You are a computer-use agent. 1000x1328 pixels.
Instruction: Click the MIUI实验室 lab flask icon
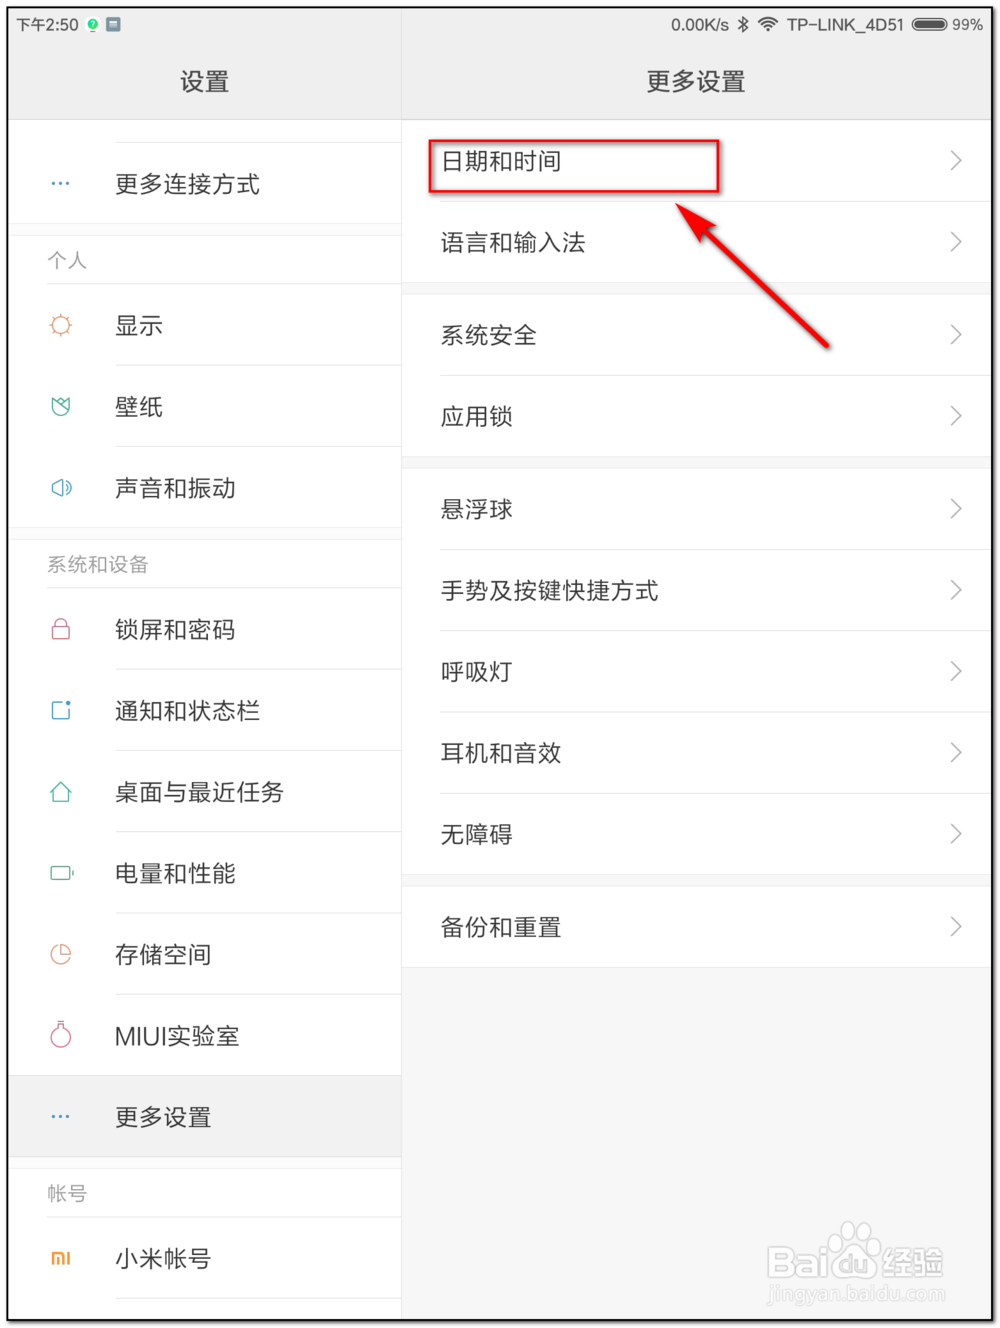click(x=60, y=1036)
